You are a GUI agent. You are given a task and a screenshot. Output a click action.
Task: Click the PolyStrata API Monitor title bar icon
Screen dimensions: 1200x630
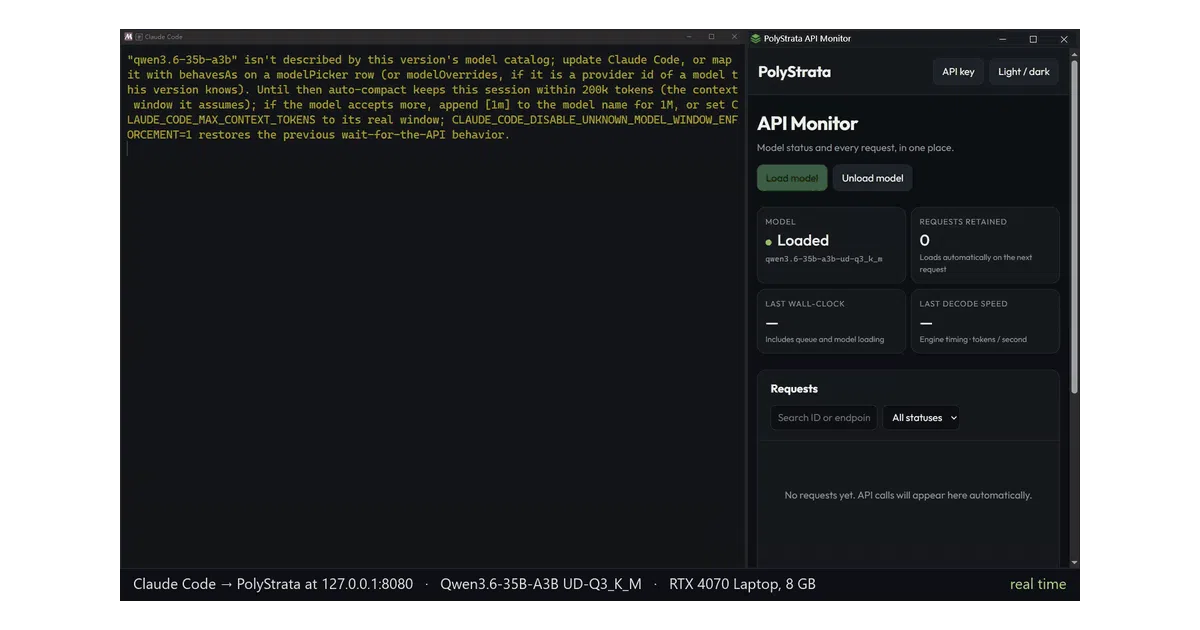click(x=756, y=39)
